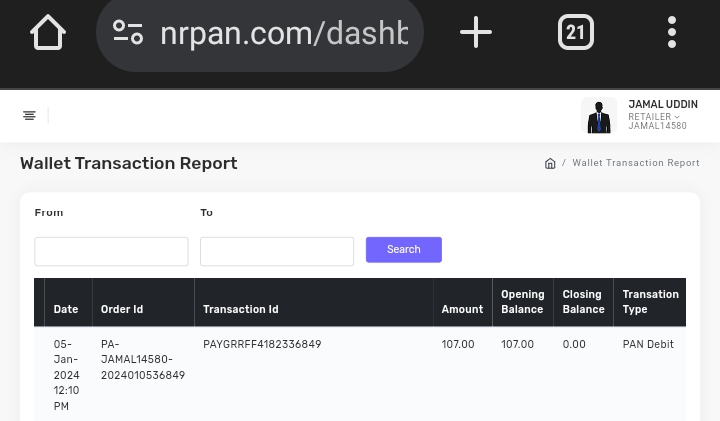Click the From date input field

pyautogui.click(x=111, y=251)
